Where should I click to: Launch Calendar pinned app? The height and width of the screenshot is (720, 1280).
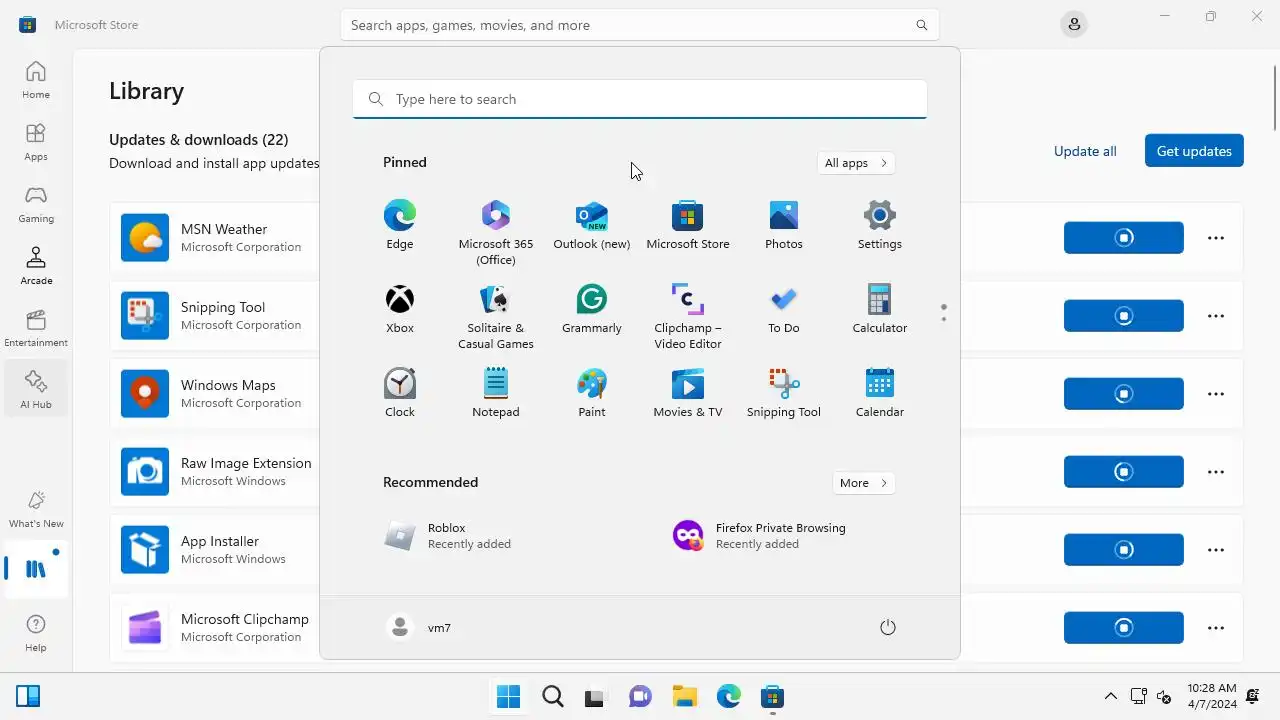[879, 393]
